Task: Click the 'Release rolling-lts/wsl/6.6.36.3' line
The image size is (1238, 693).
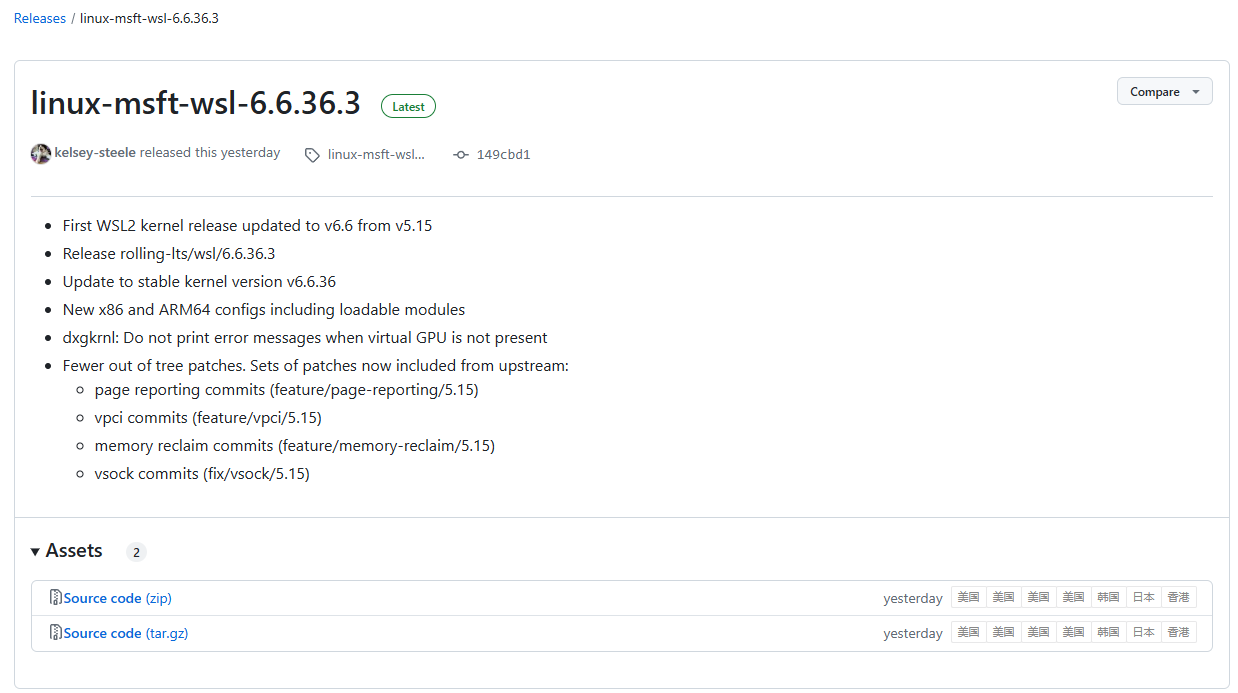Action: coord(169,254)
